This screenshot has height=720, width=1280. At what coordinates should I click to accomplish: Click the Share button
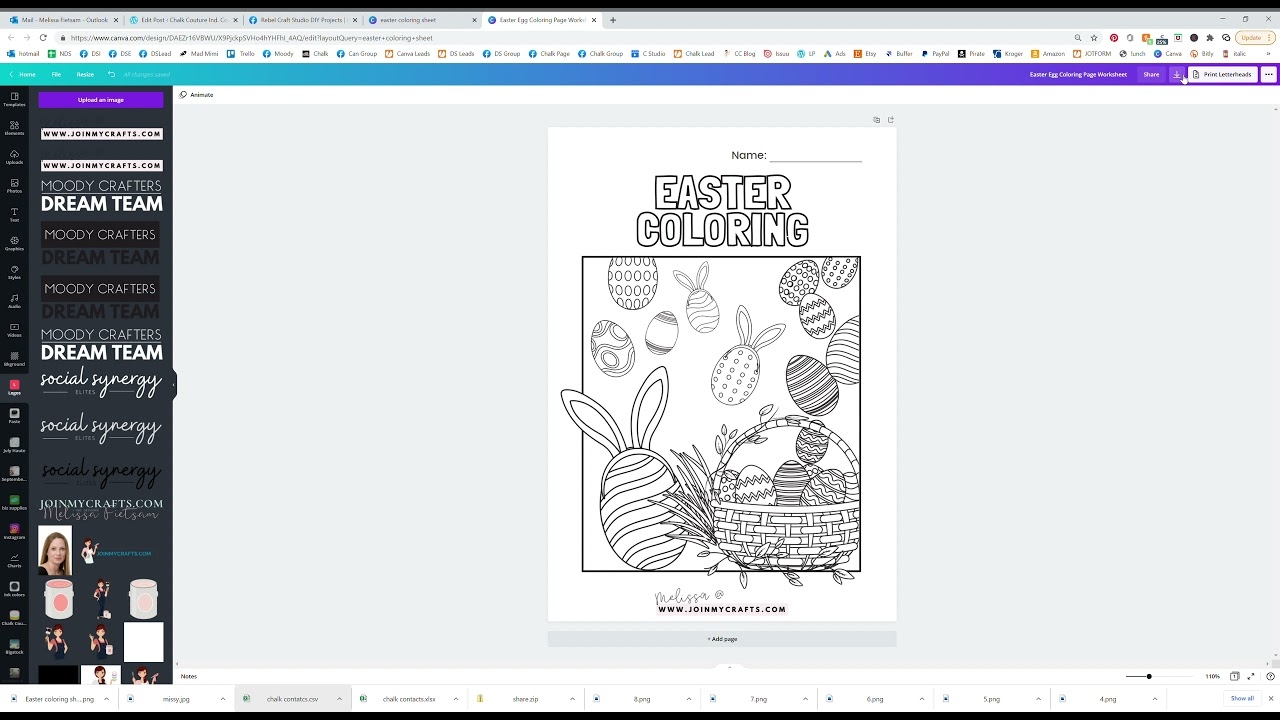(1151, 74)
